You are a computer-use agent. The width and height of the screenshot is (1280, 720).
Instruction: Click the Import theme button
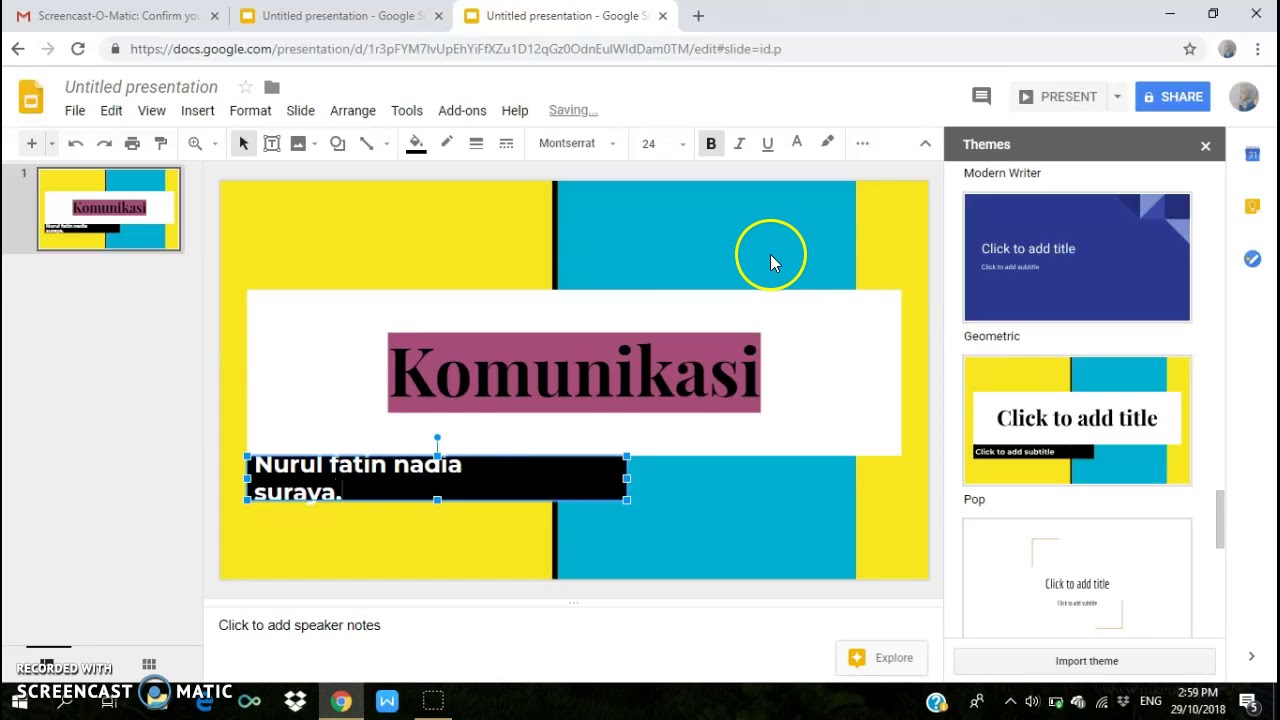pyautogui.click(x=1085, y=661)
